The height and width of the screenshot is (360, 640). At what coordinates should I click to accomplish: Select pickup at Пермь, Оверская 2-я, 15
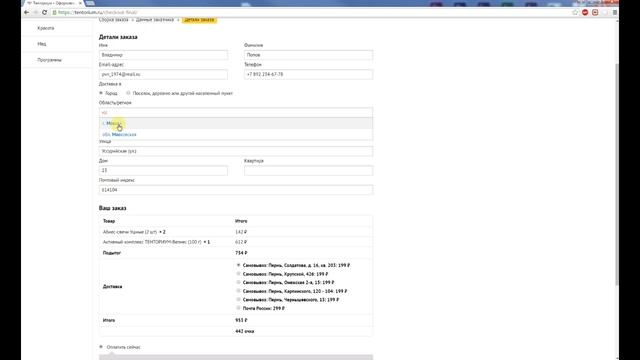238,282
